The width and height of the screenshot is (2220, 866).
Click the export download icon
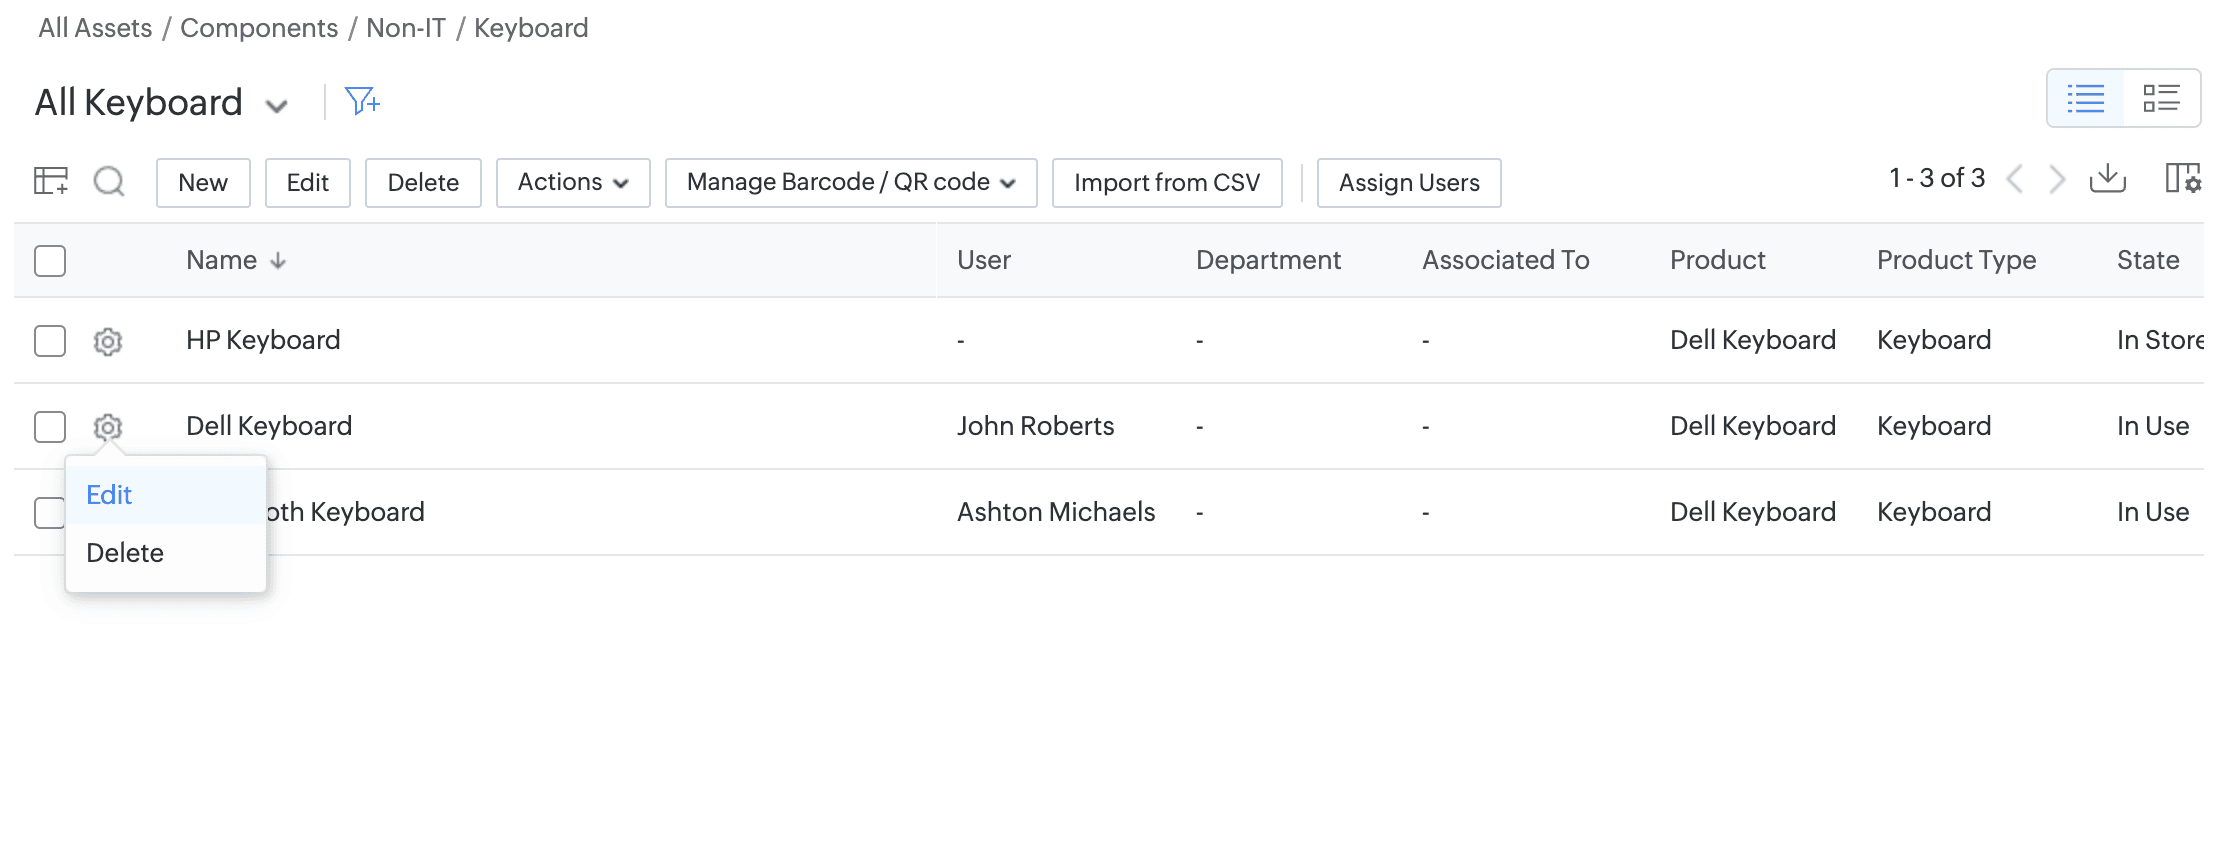tap(2107, 179)
